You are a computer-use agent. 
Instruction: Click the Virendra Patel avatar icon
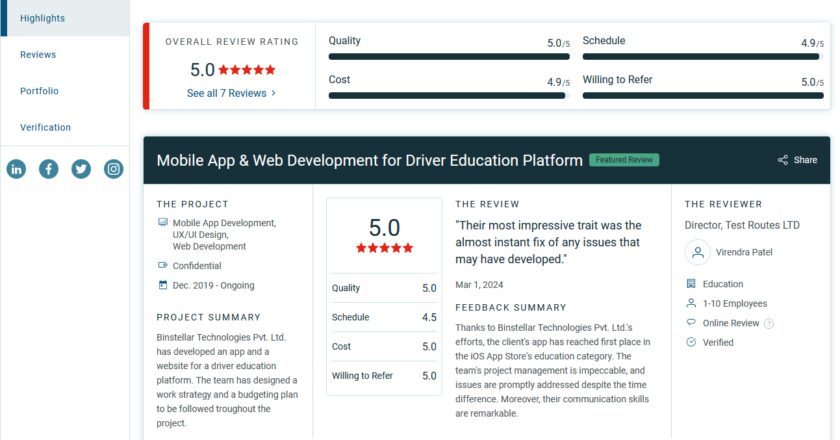[x=698, y=252]
